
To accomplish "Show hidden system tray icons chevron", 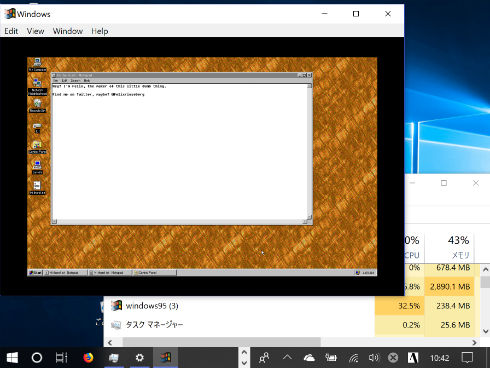I will 287,358.
